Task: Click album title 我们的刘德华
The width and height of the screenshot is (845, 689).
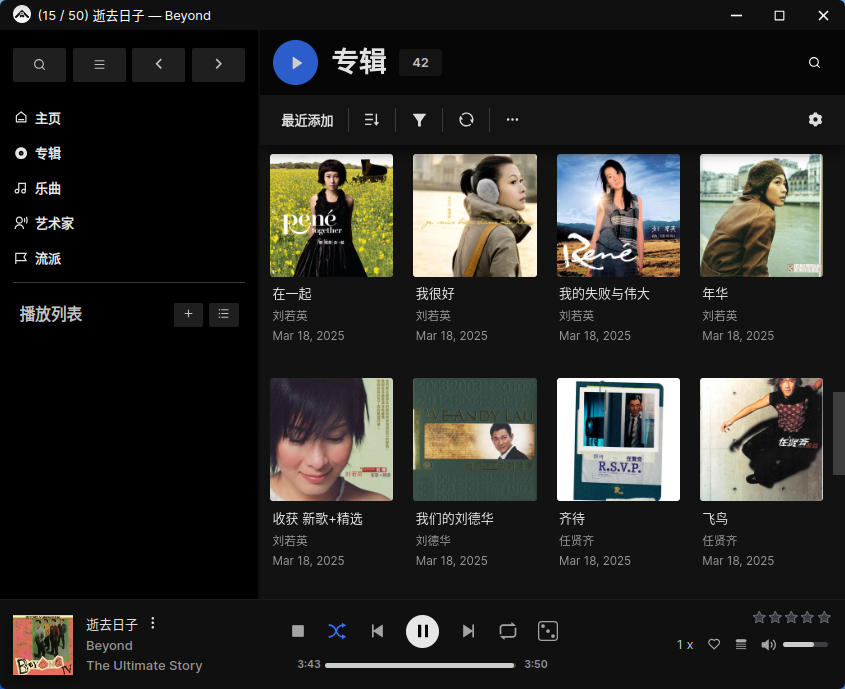Action: pos(455,519)
